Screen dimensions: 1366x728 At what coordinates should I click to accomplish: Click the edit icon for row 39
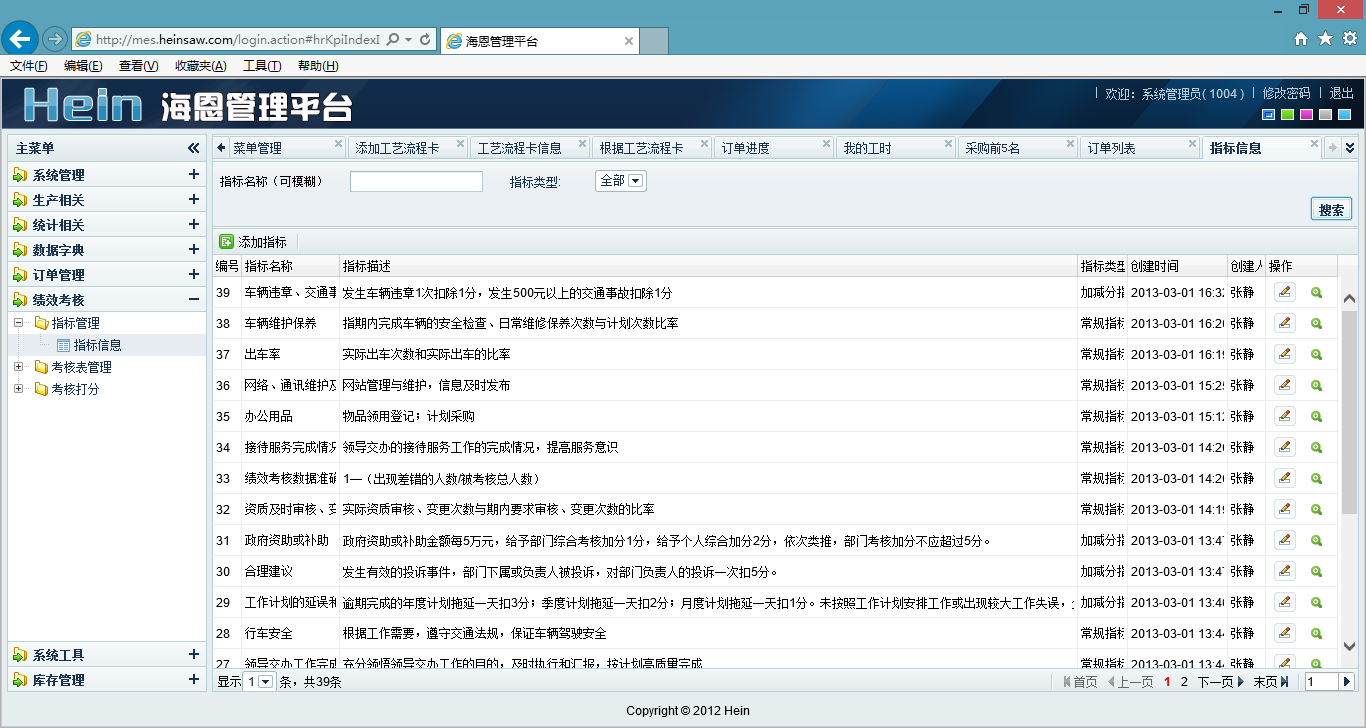pyautogui.click(x=1284, y=293)
